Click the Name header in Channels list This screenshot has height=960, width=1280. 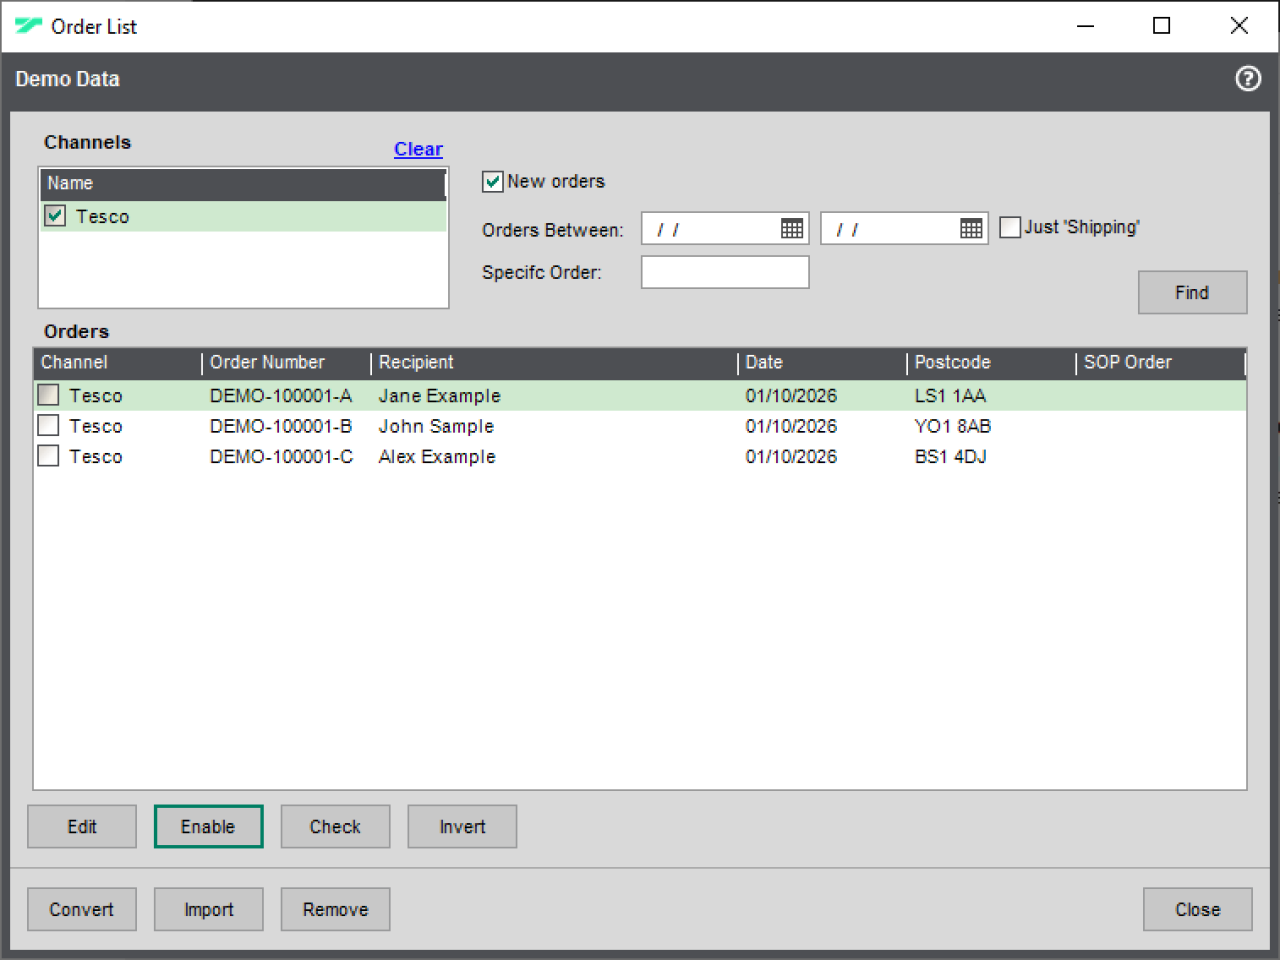[243, 184]
